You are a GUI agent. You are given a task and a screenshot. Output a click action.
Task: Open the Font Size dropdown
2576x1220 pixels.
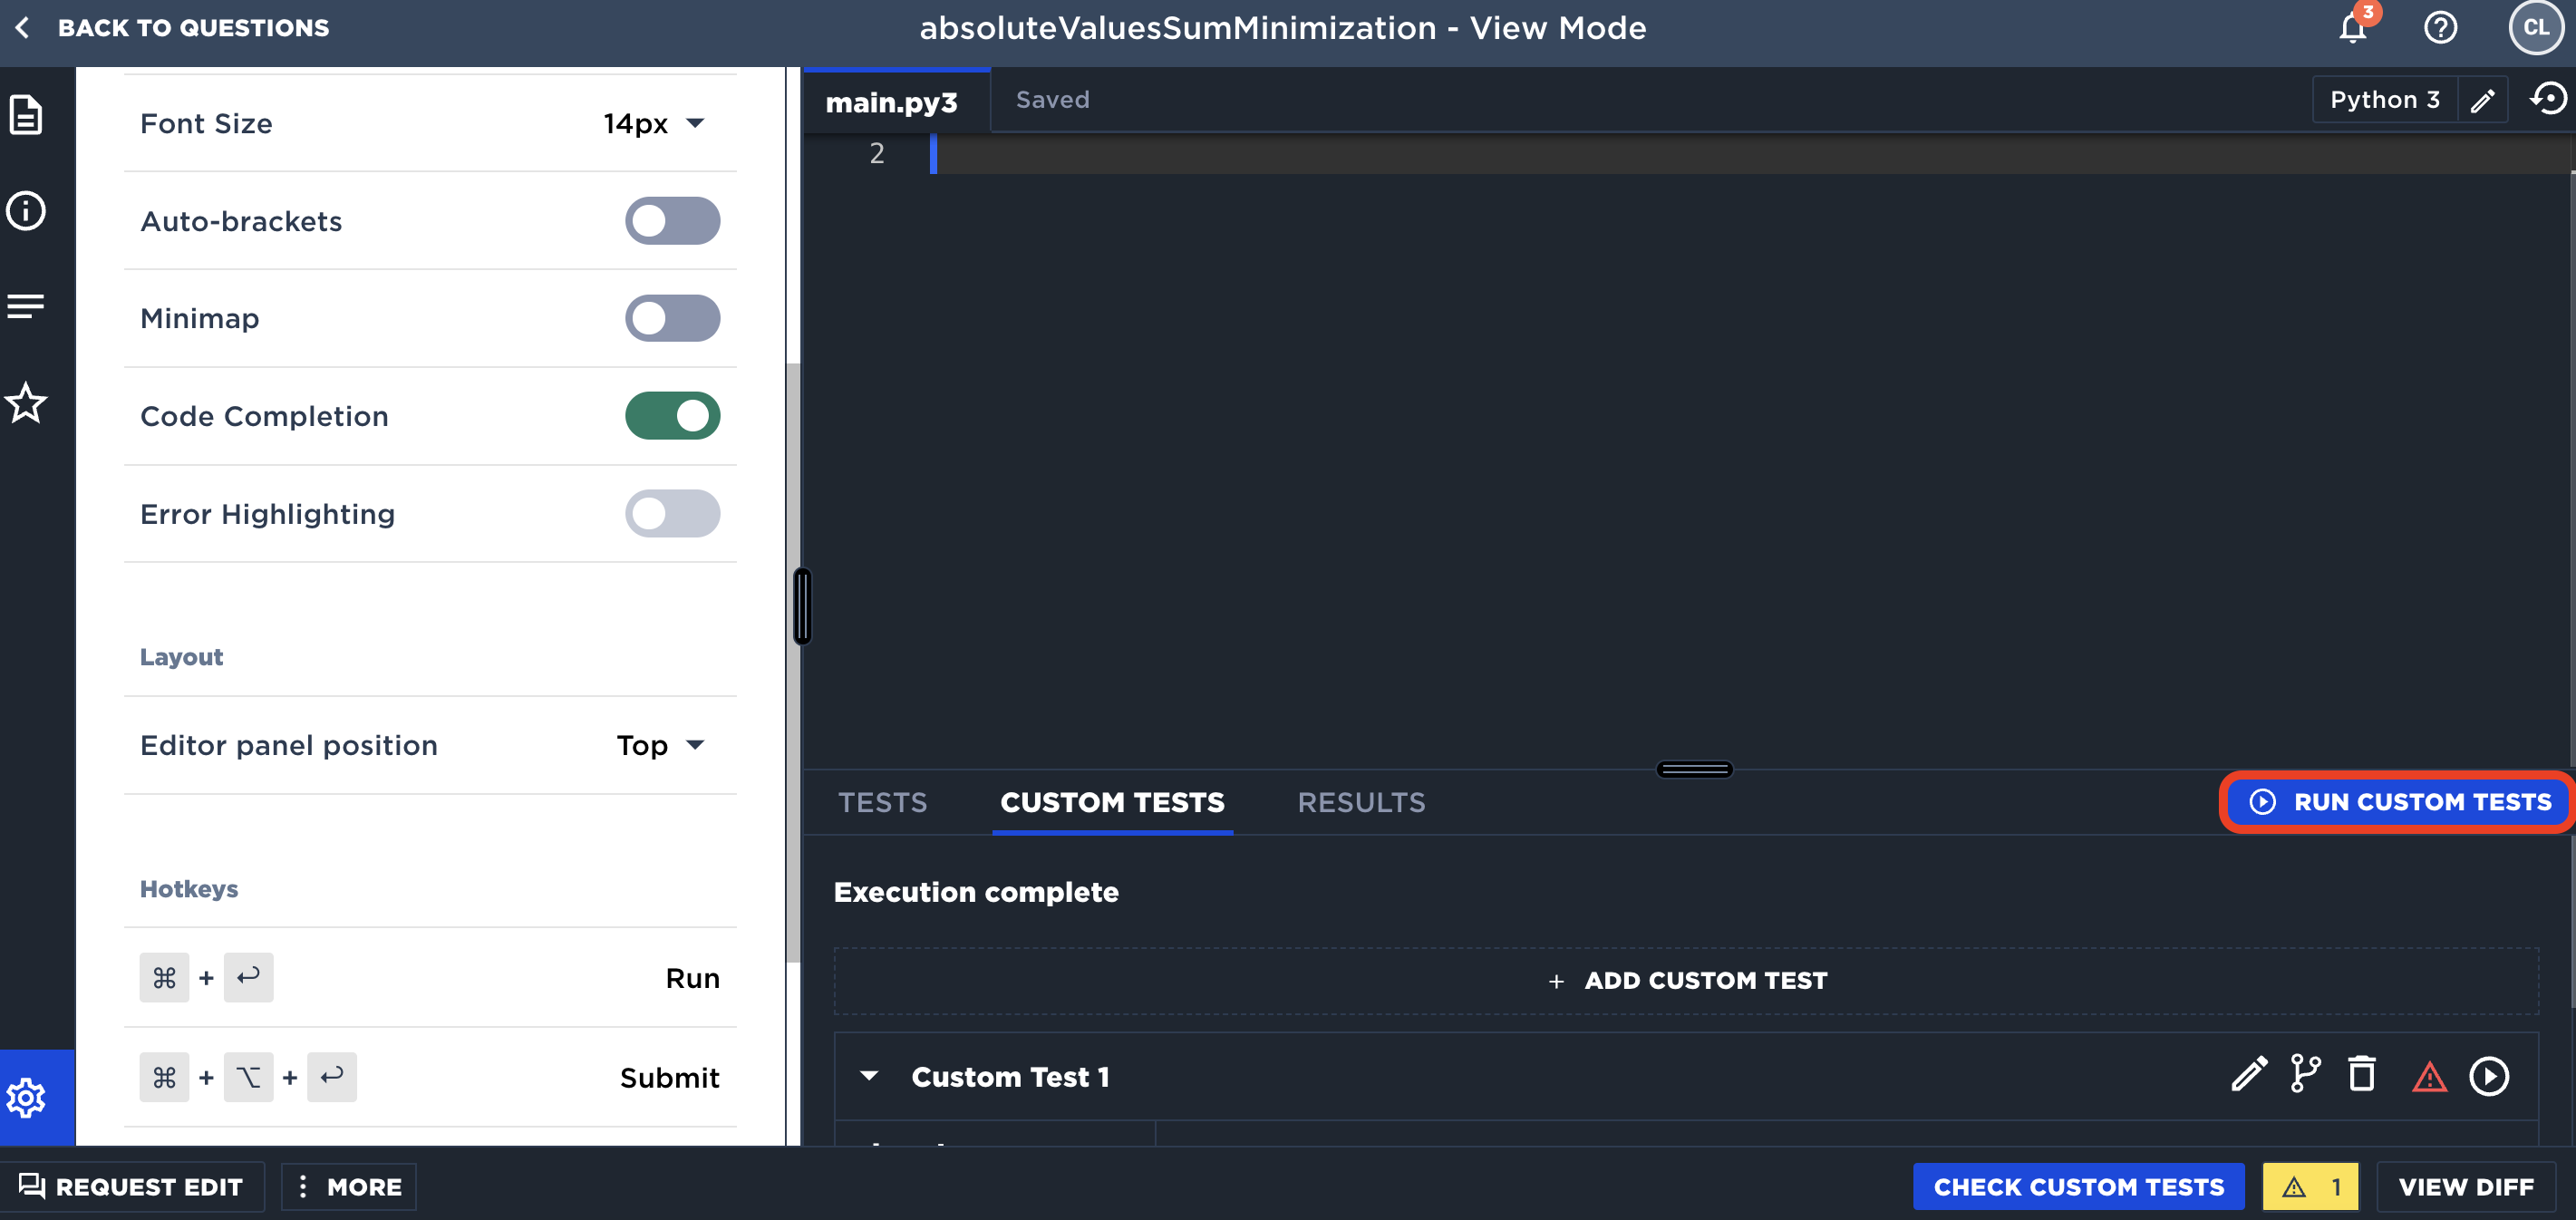654,123
